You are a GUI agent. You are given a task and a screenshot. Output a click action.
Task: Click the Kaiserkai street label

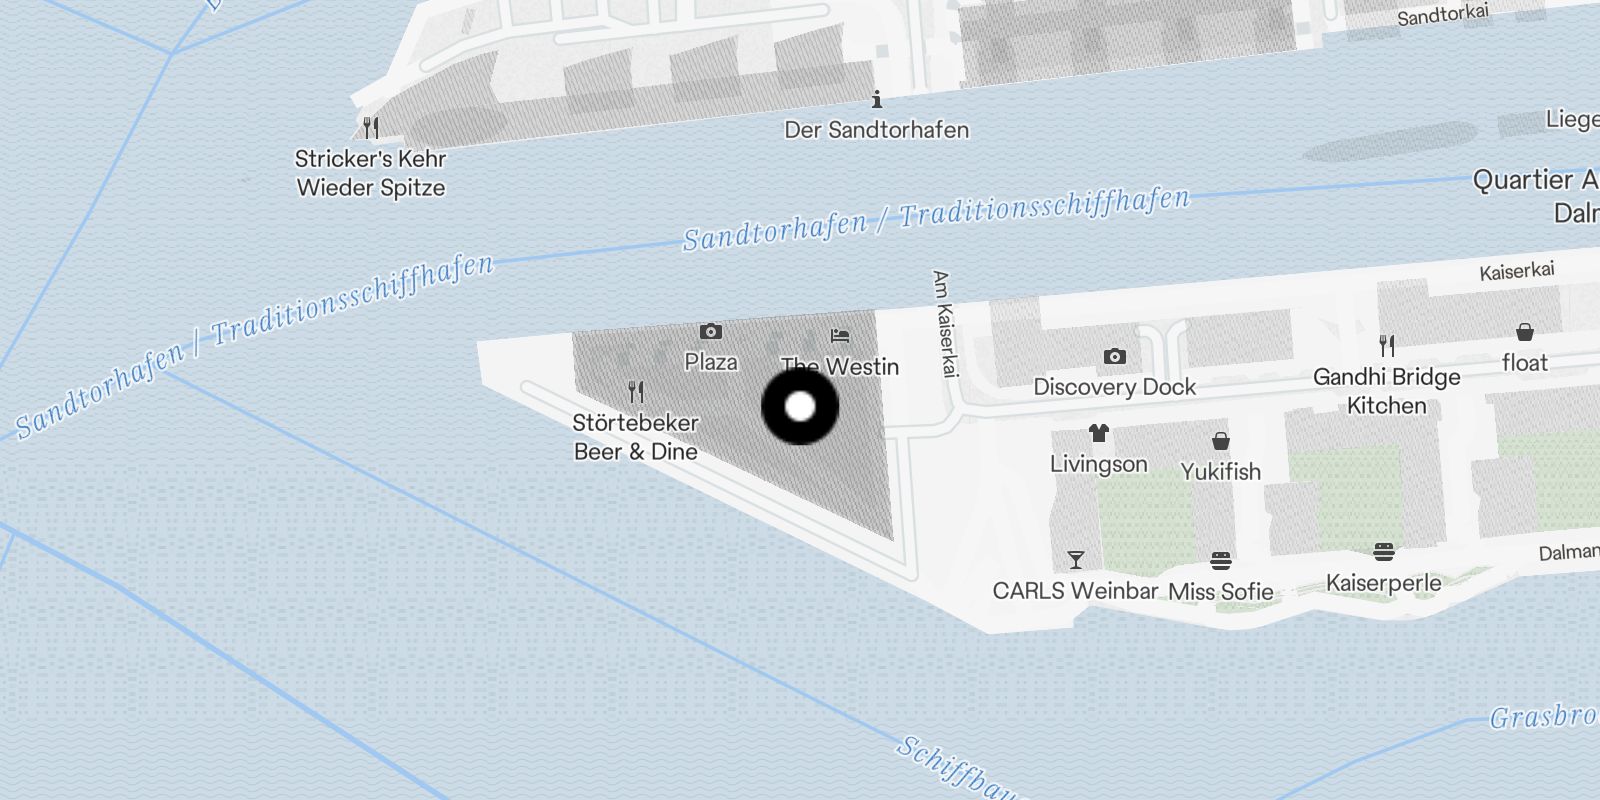1518,271
